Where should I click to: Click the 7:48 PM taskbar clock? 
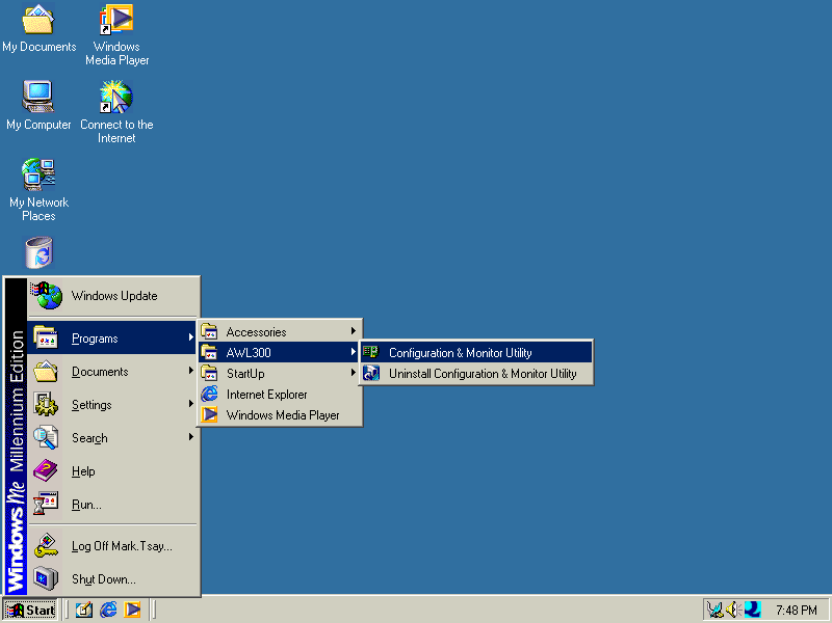tap(796, 610)
